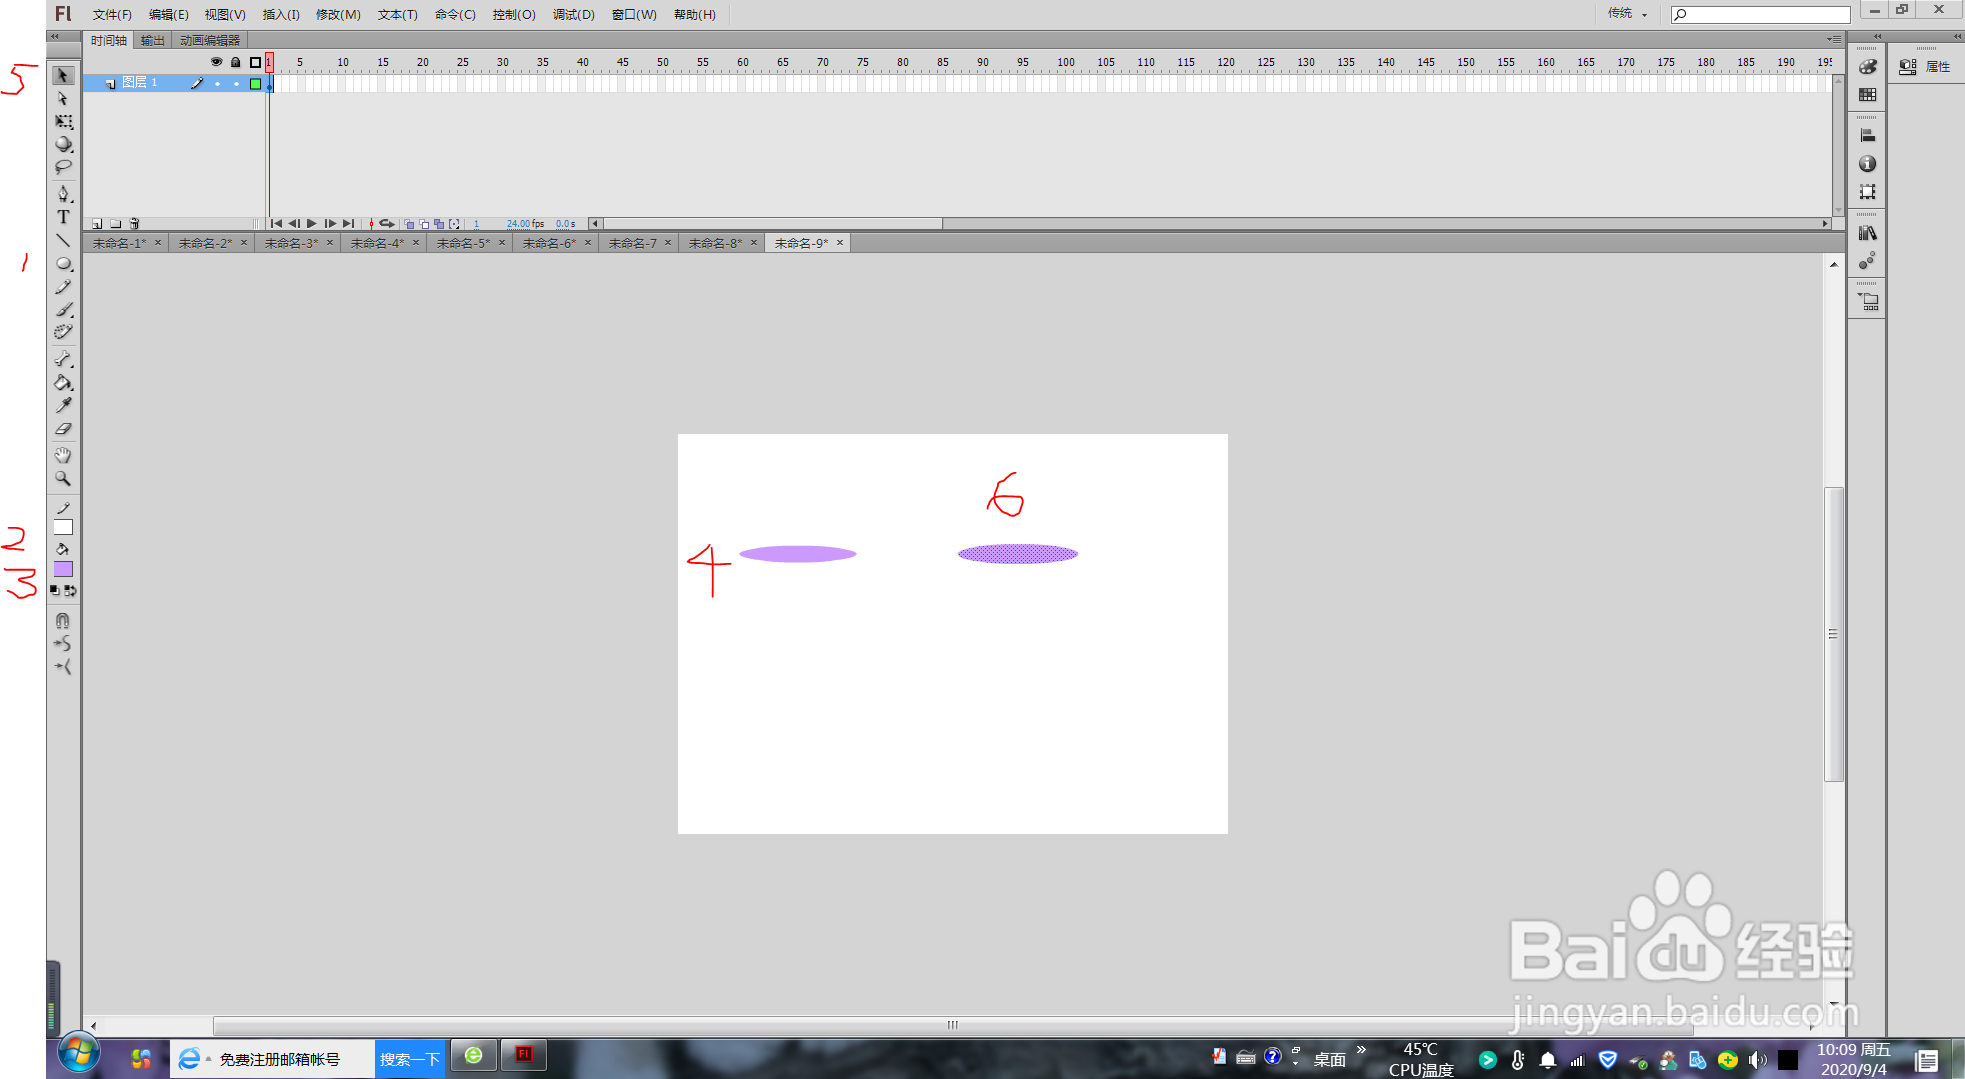This screenshot has height=1079, width=1965.
Task: Hide 图层 1 with the eye toggle
Action: pos(217,83)
